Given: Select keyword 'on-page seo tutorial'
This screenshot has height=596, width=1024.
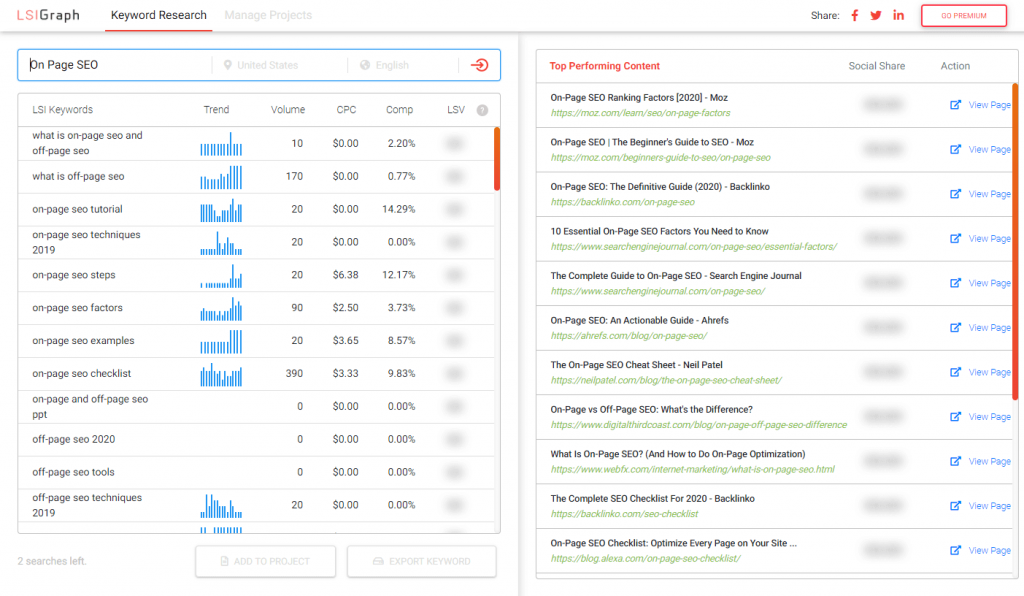Looking at the screenshot, I should pos(77,210).
